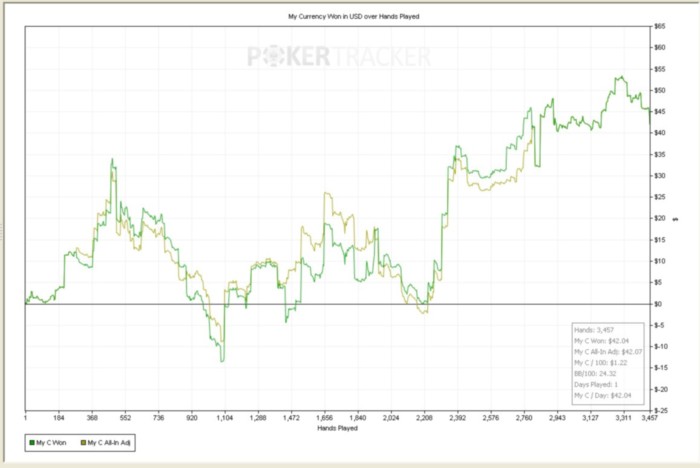The height and width of the screenshot is (468, 700).
Task: Click the $0 y-axis label
Action: (658, 304)
